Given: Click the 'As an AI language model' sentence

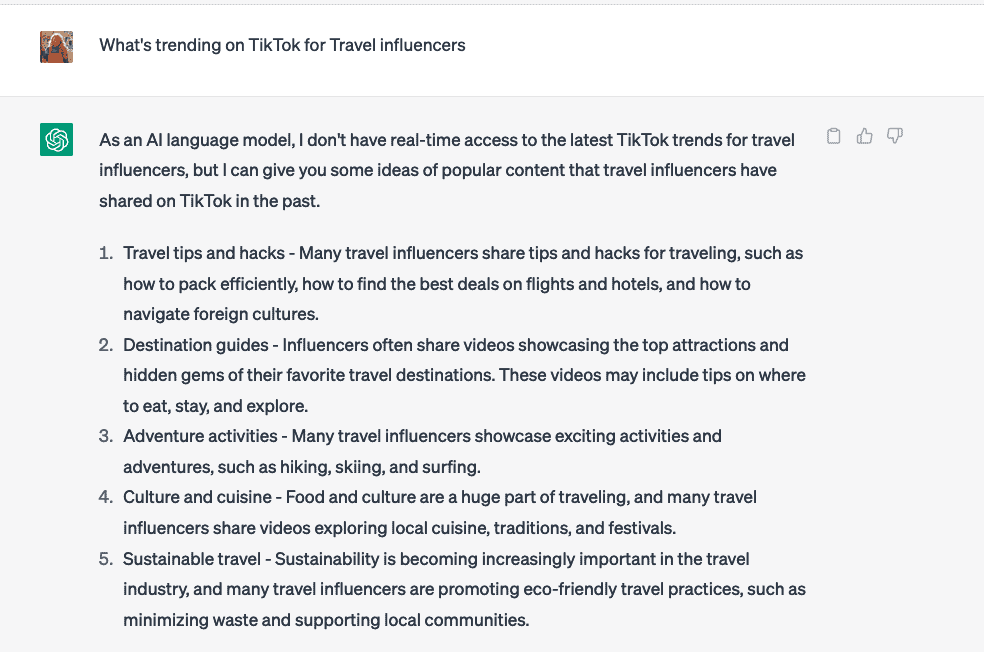Looking at the screenshot, I should click(x=447, y=170).
